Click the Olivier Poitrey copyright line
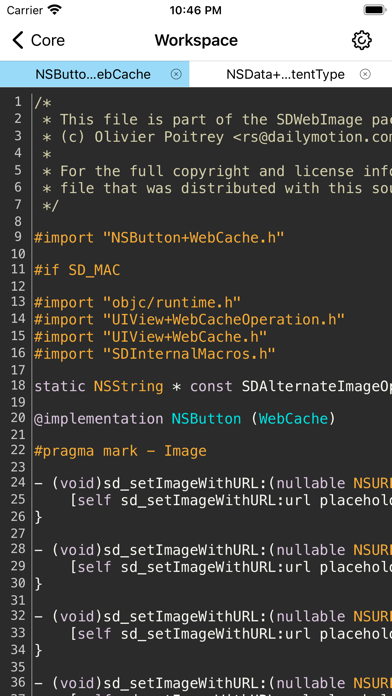 pyautogui.click(x=217, y=137)
